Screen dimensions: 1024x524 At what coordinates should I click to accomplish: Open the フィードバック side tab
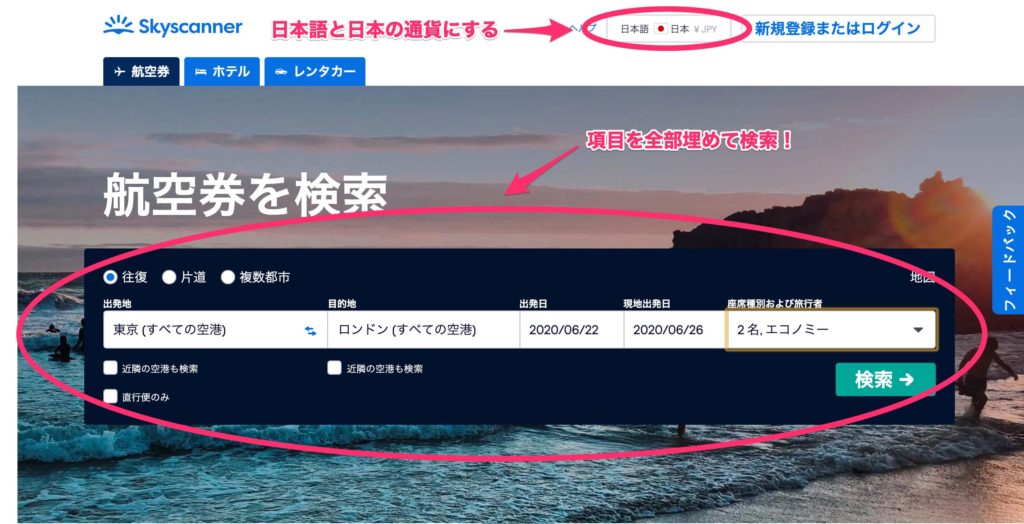[1008, 260]
